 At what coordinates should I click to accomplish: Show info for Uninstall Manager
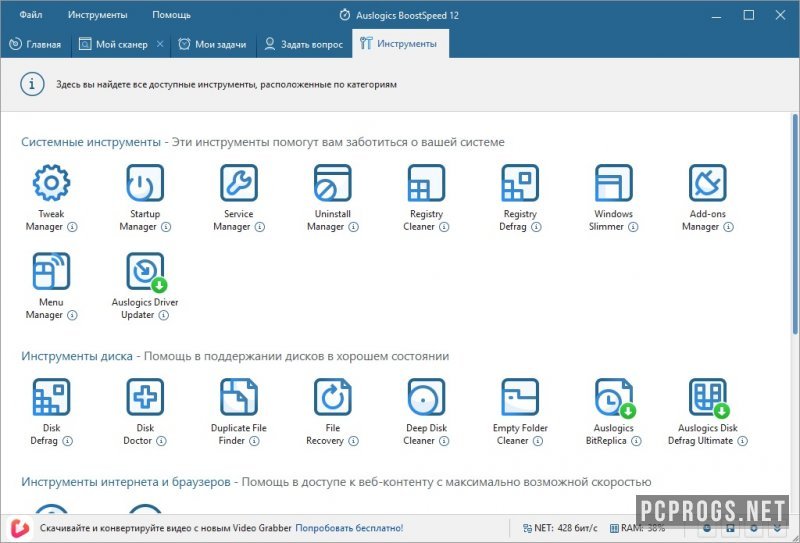click(354, 227)
